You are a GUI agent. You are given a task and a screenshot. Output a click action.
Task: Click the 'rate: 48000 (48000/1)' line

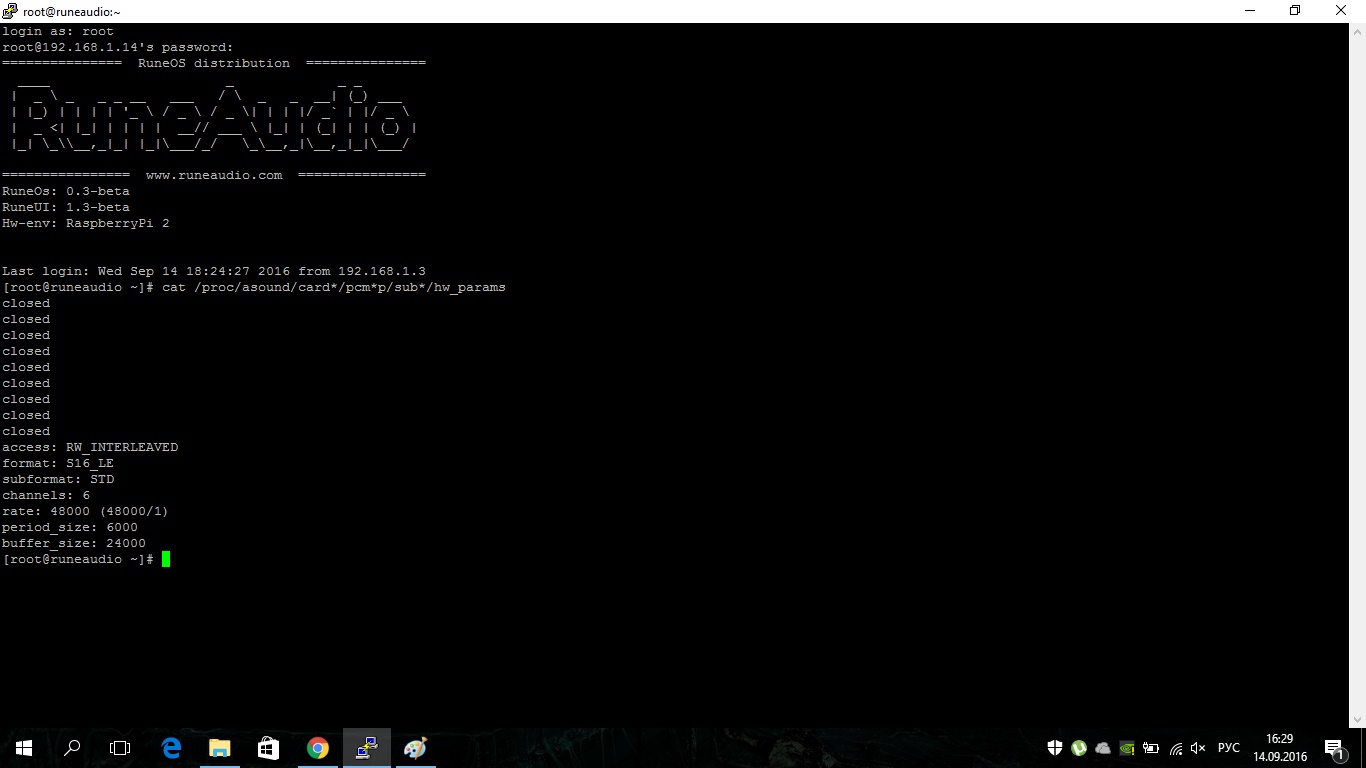coord(86,511)
